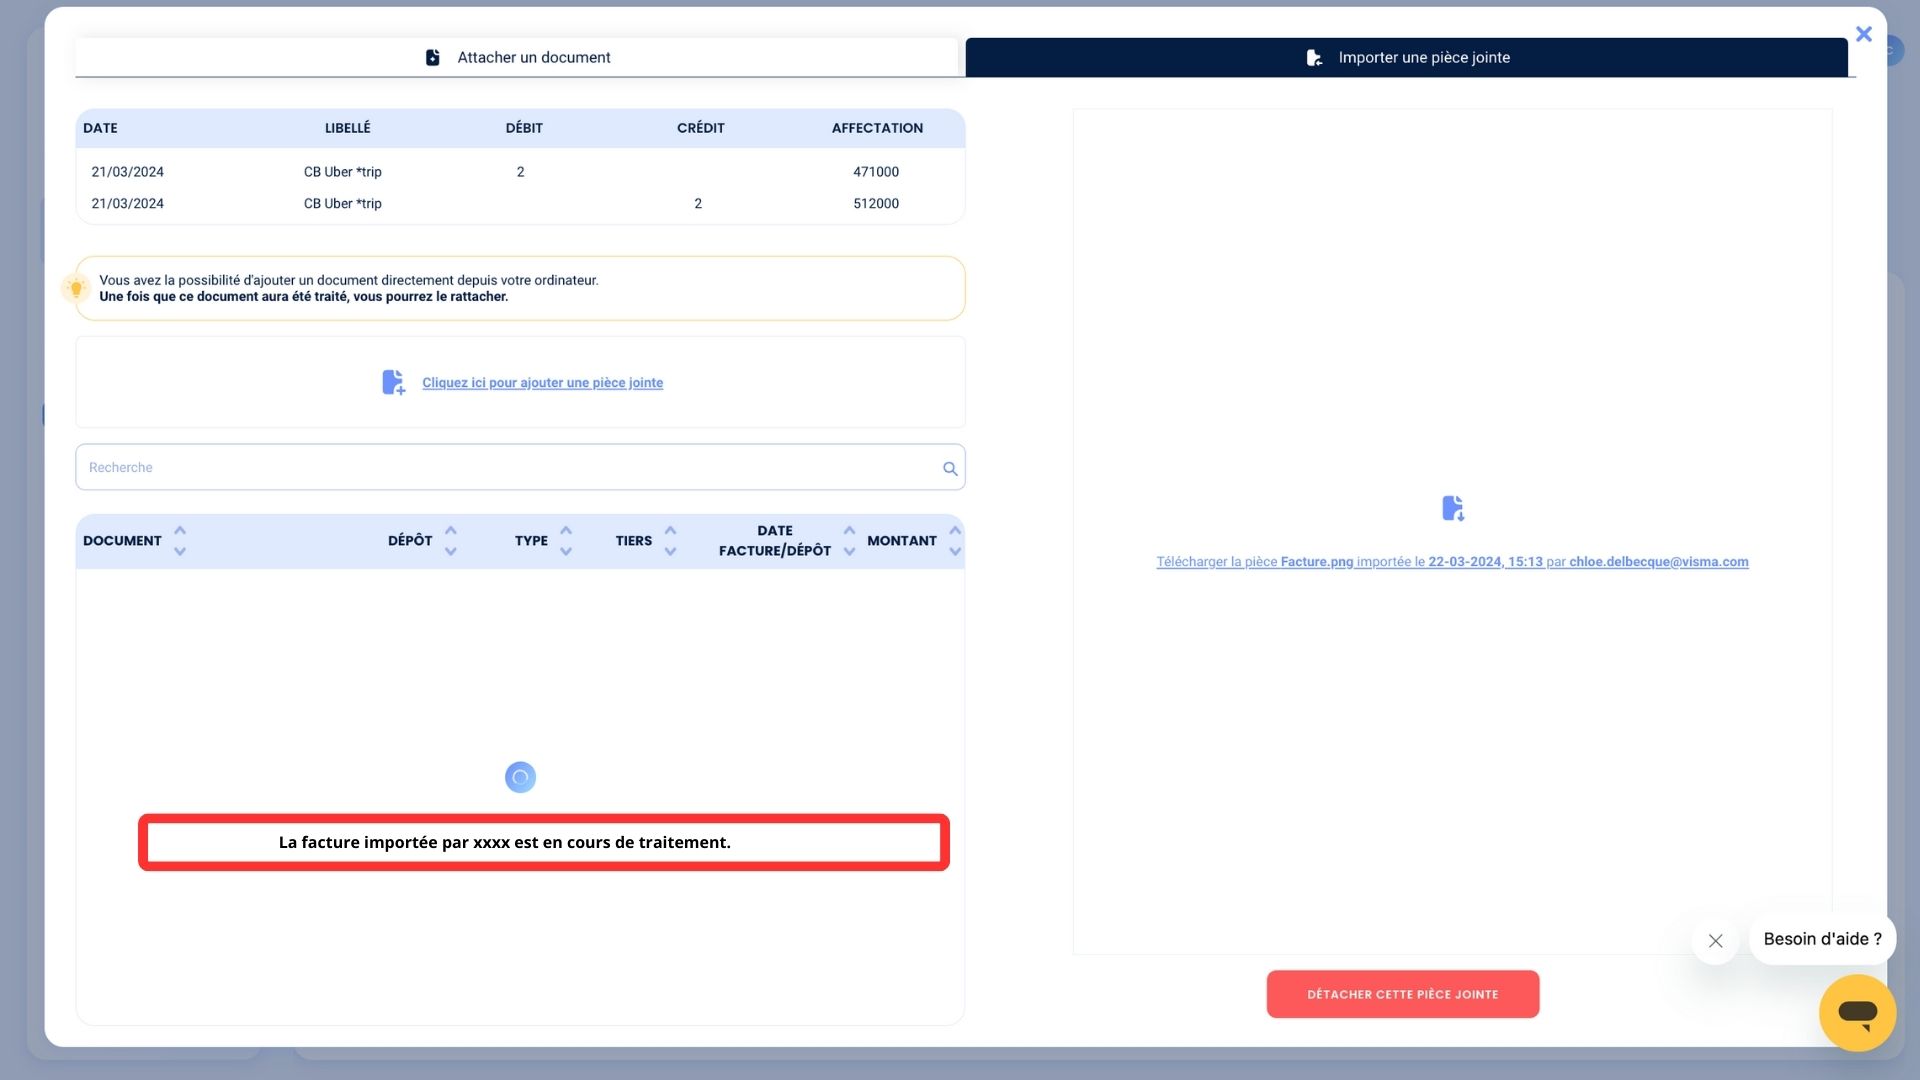Close the dialog with the X icon
Screen dimensions: 1920x1080
(1863, 35)
